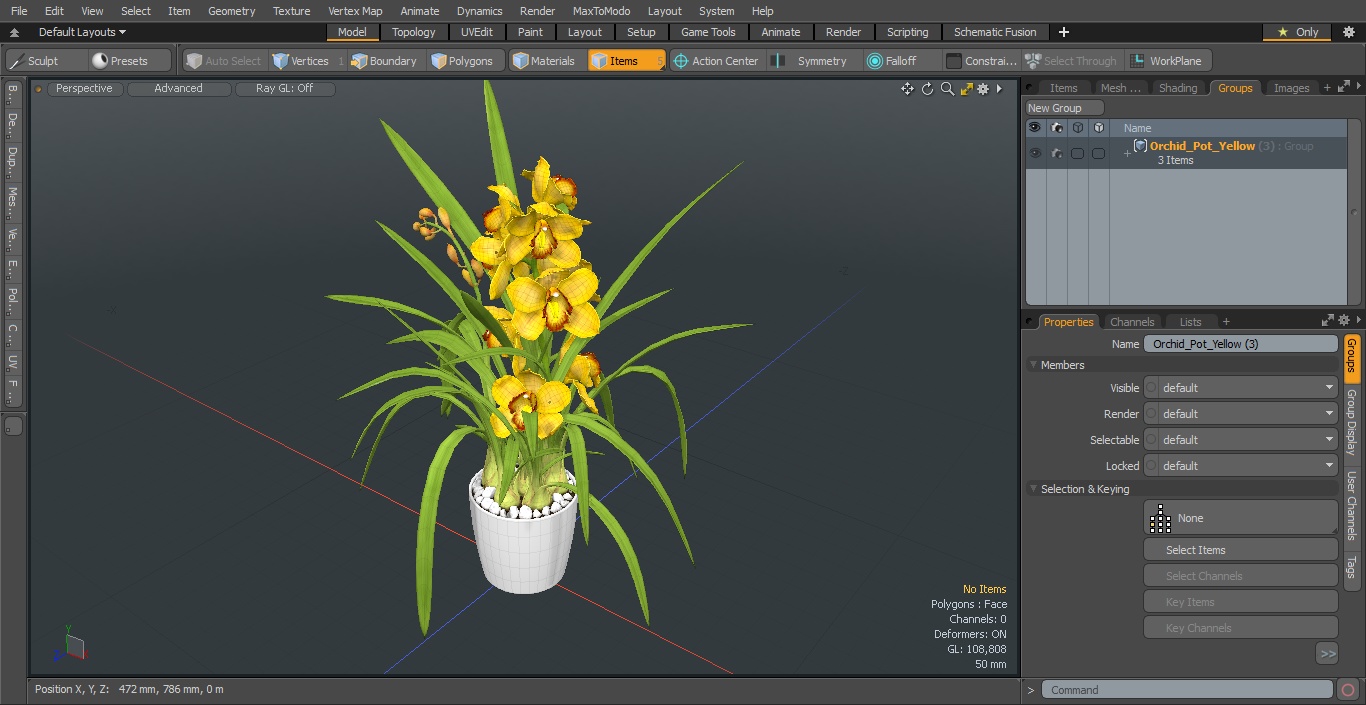This screenshot has height=705, width=1366.
Task: Open the Perspective view type dropdown
Action: tap(84, 89)
